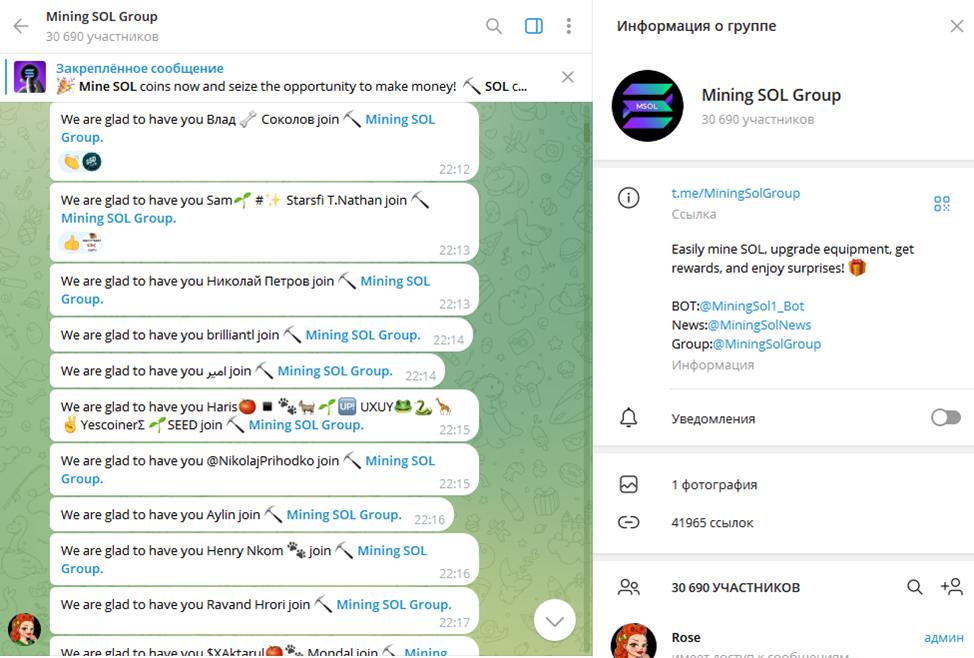Open the pinned message thumbnail

pos(30,77)
